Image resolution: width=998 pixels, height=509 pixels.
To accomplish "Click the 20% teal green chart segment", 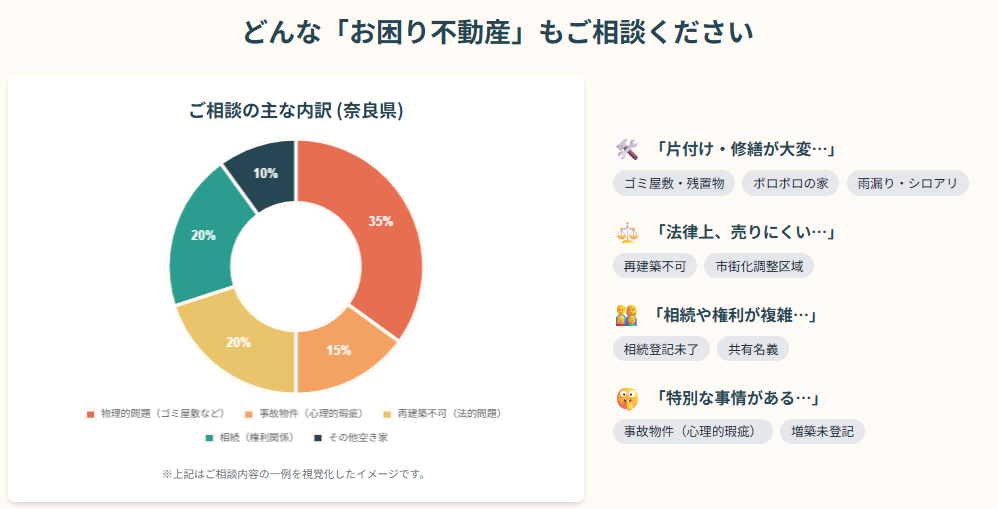I will (206, 235).
